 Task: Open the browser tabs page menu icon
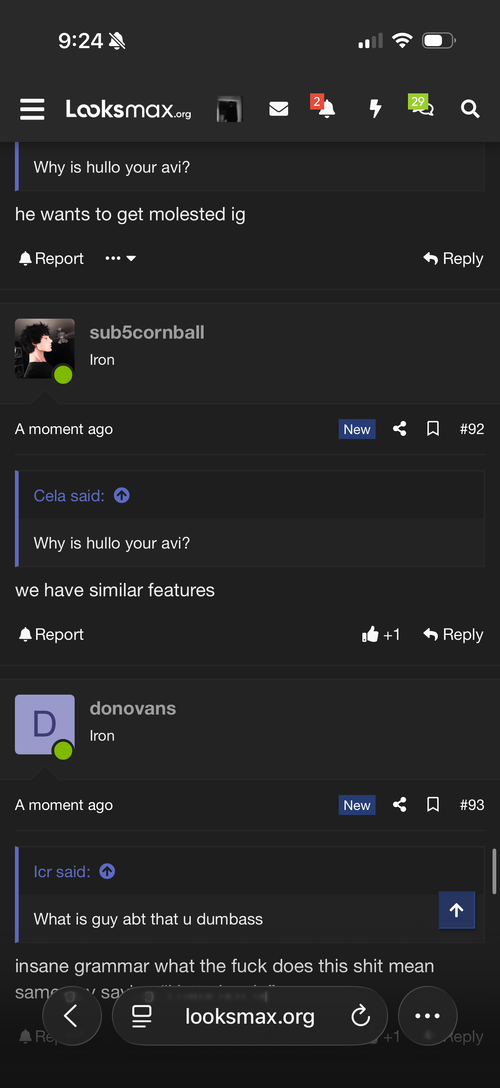tap(141, 1017)
